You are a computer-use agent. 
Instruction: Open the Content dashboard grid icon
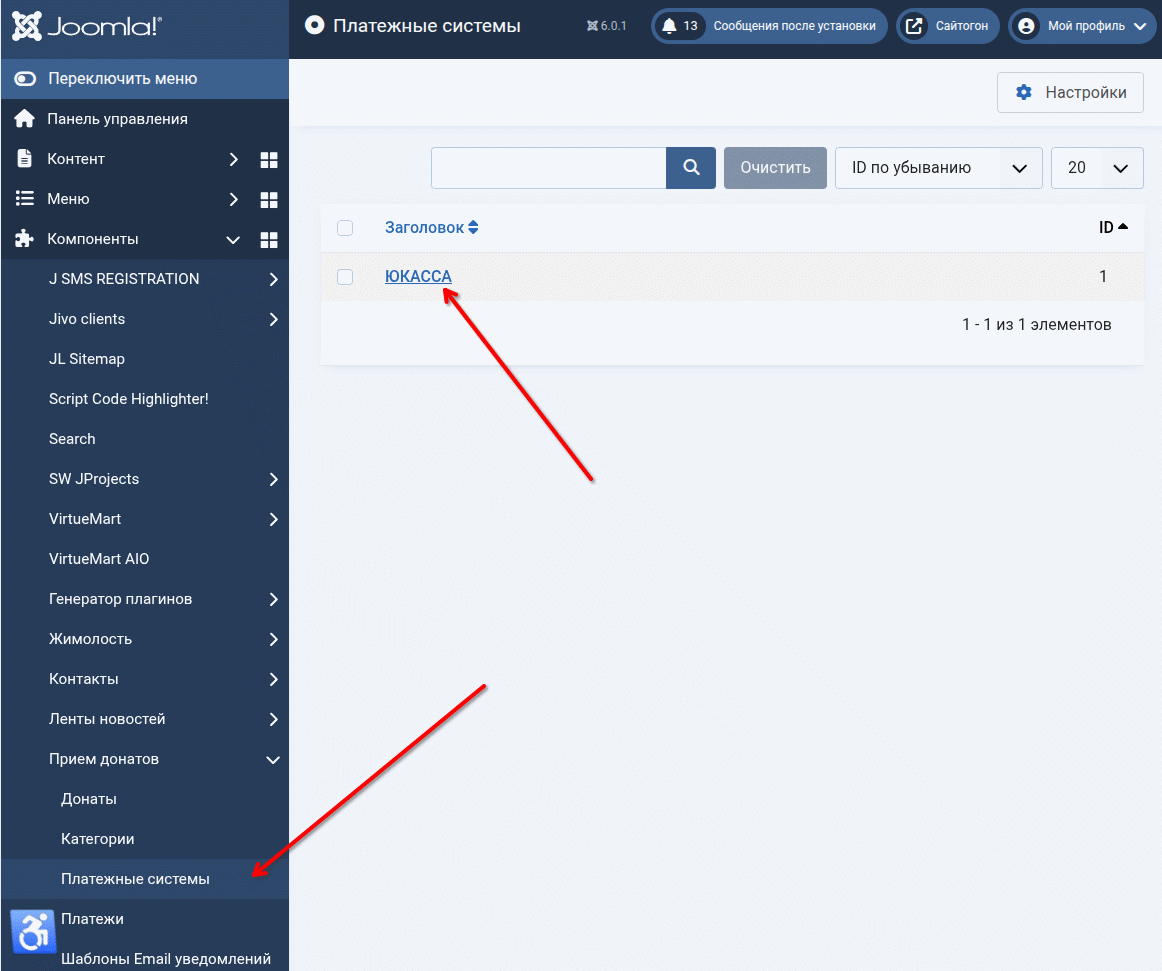pyautogui.click(x=268, y=160)
